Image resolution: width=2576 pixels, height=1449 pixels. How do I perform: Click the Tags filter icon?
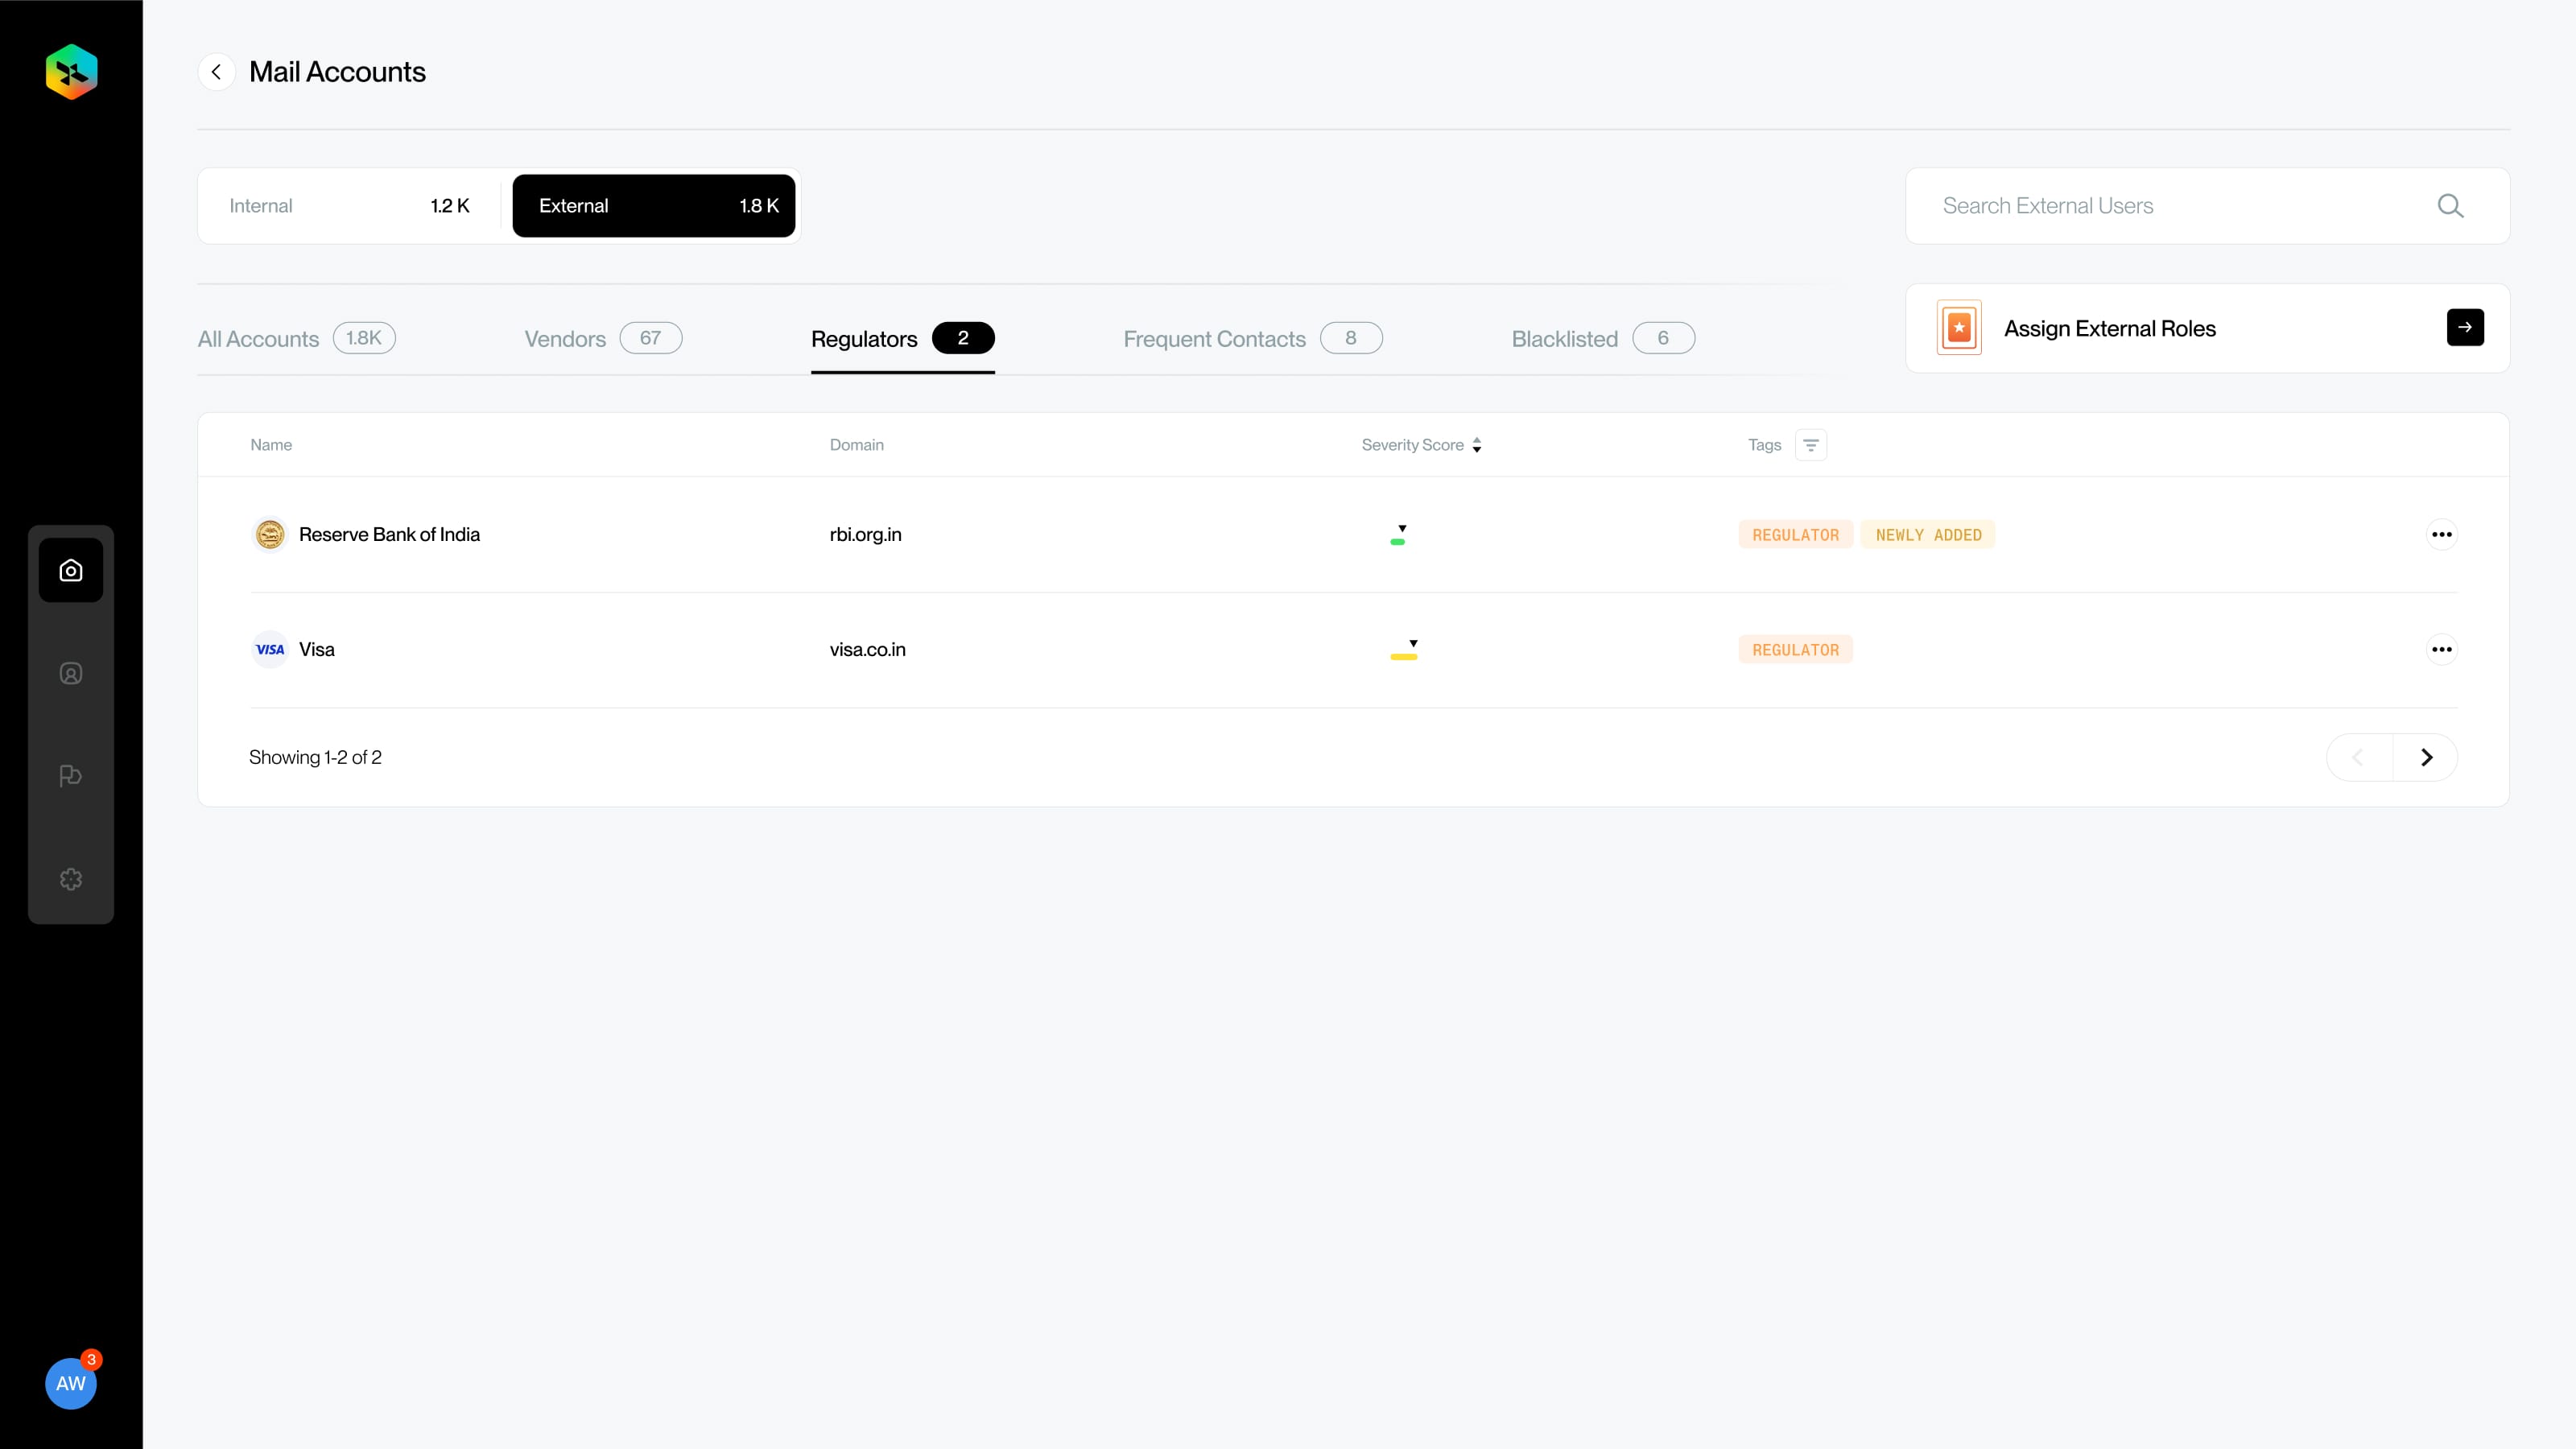tap(1811, 445)
